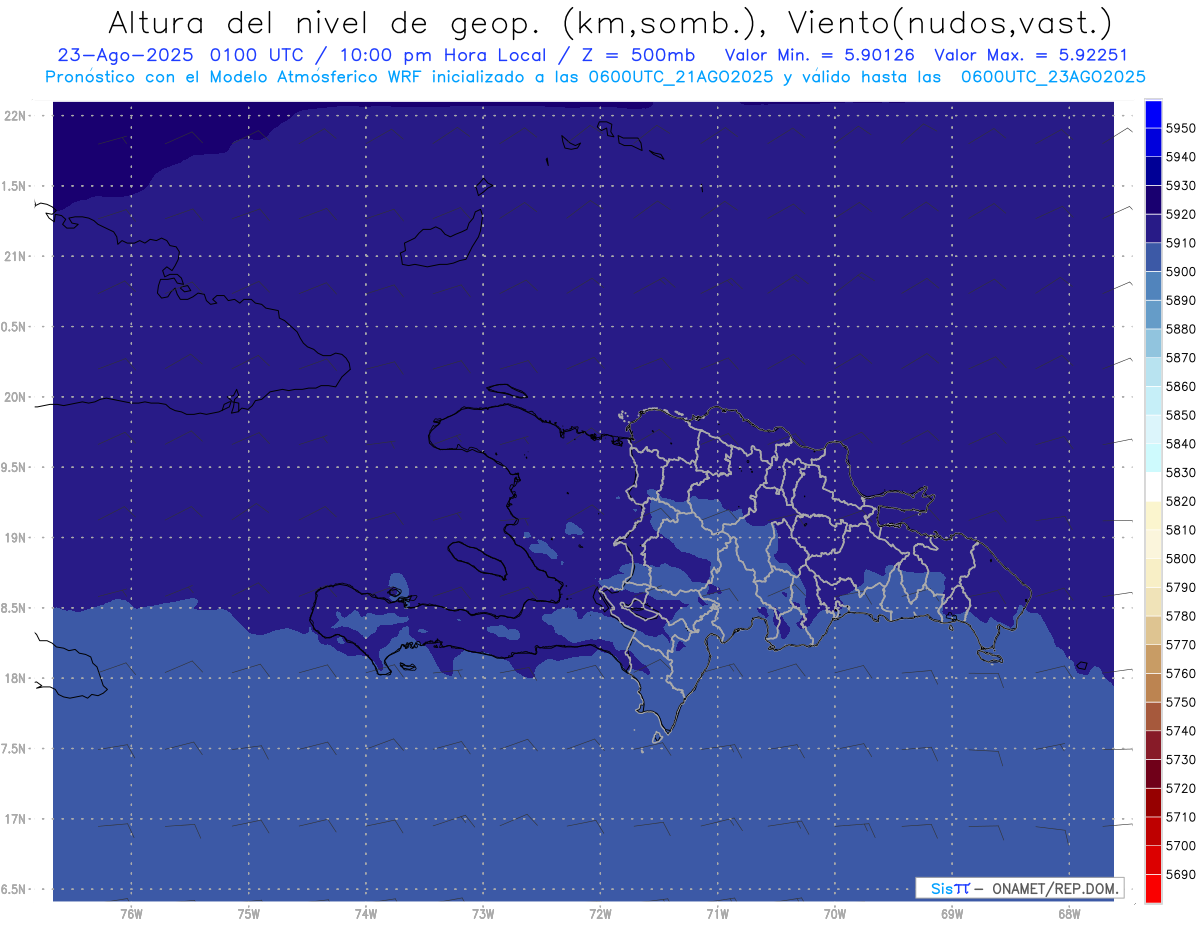Click the '71W' longitude label
Image resolution: width=1200 pixels, height=927 pixels.
[x=717, y=914]
